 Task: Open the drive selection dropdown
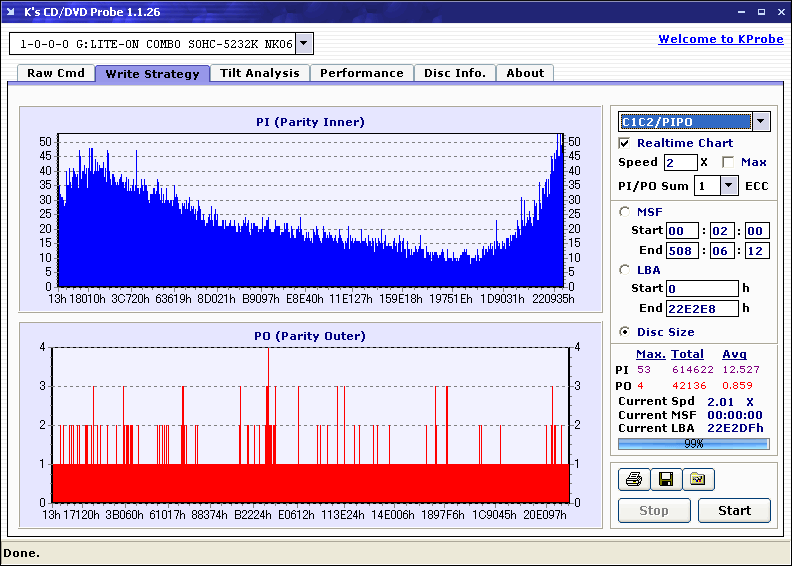(305, 44)
